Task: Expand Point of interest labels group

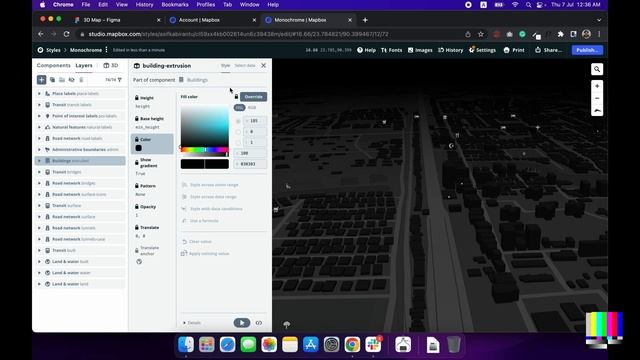Action: 40,116
